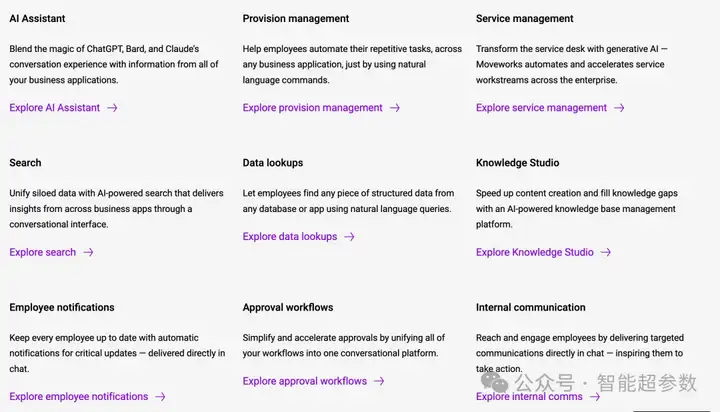The height and width of the screenshot is (412, 720).
Task: Click arrow icon beside Explore AI Assistant
Action: point(112,108)
